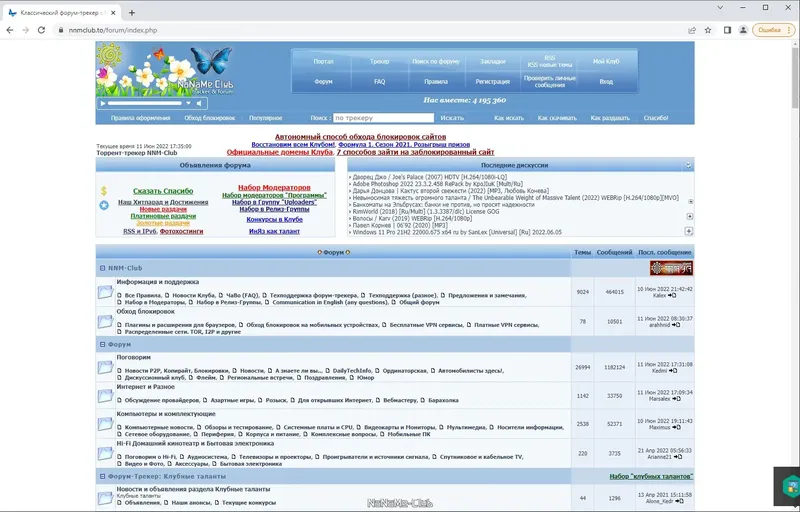This screenshot has width=800, height=512.
Task: Go to last post by Marsalex arrow icon
Action: coord(676,399)
